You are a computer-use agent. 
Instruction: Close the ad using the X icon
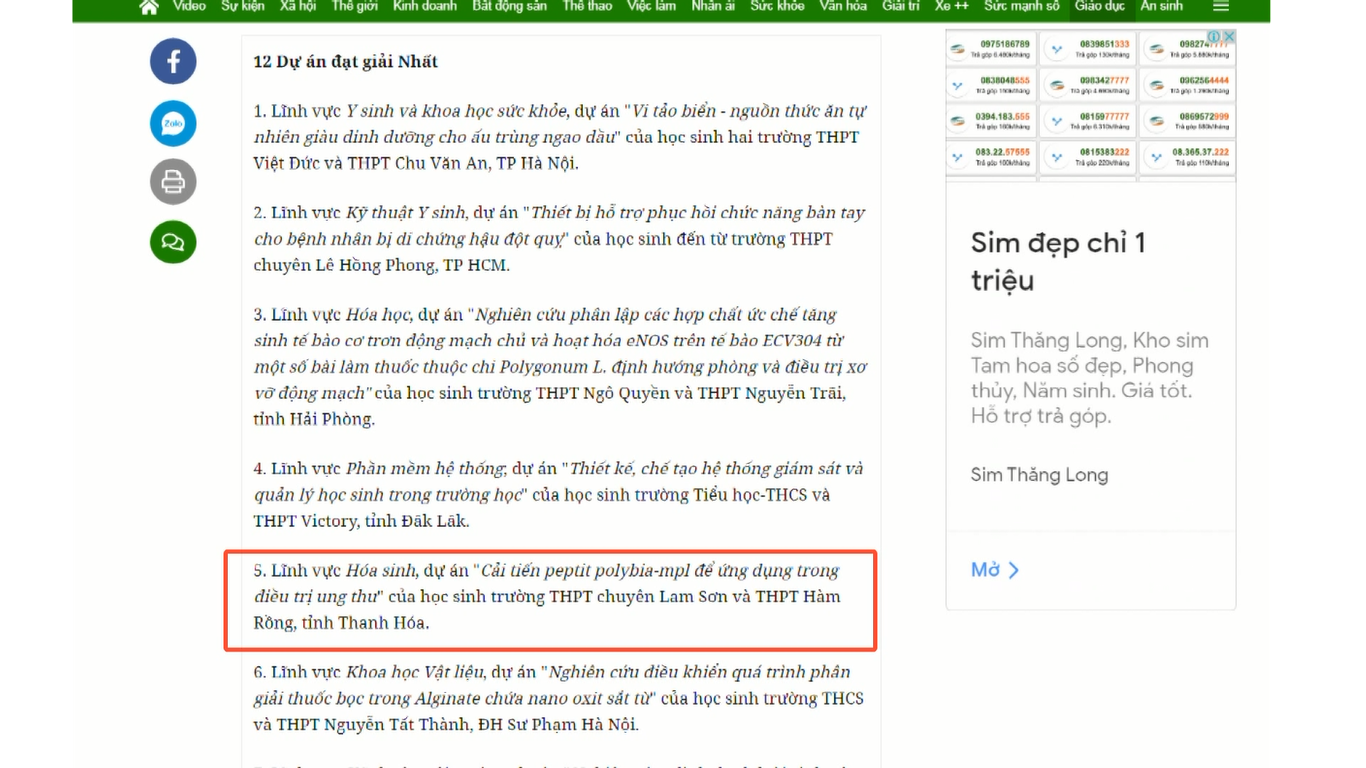1230,37
